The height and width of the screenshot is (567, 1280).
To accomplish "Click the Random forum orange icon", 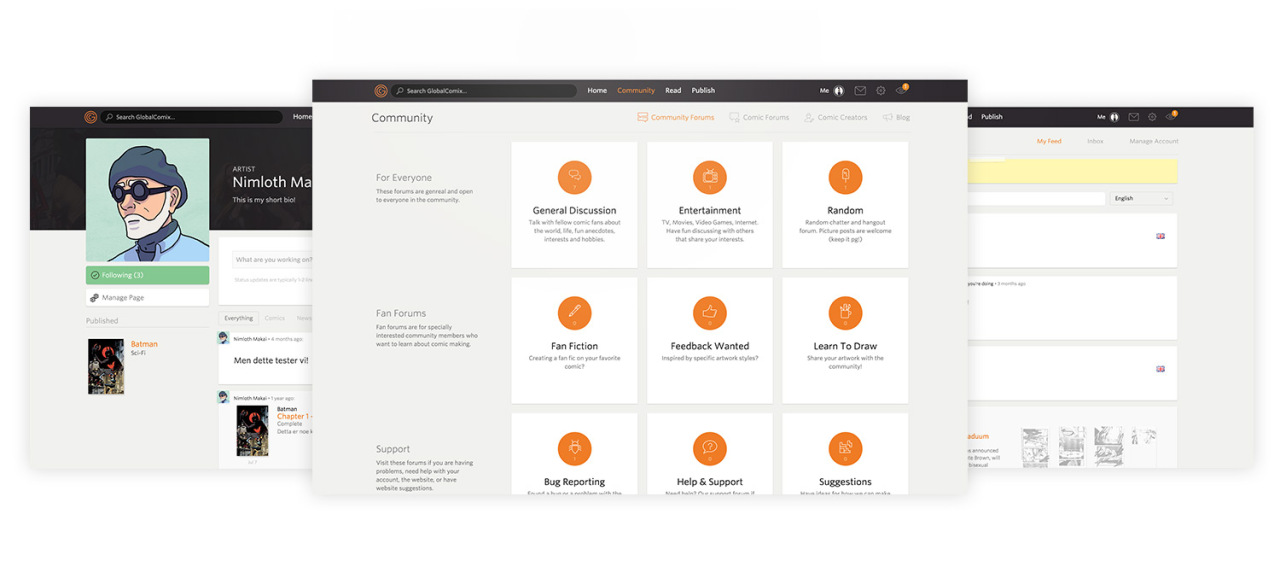I will click(845, 177).
